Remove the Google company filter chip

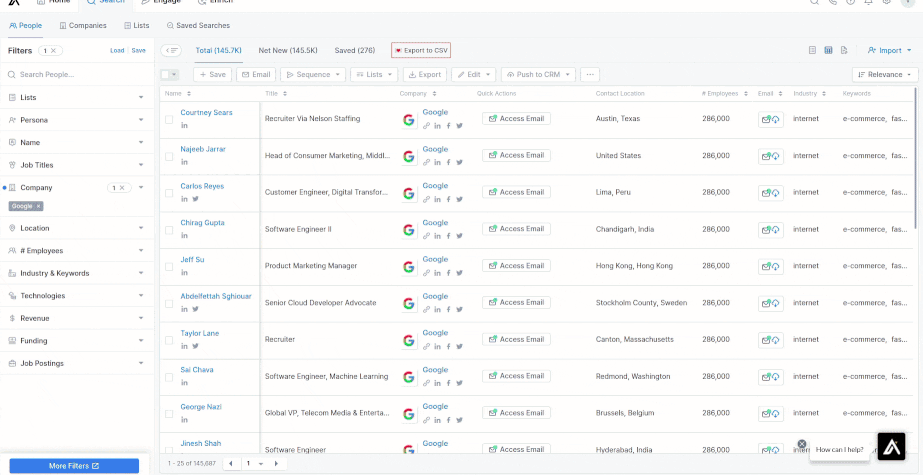38,207
